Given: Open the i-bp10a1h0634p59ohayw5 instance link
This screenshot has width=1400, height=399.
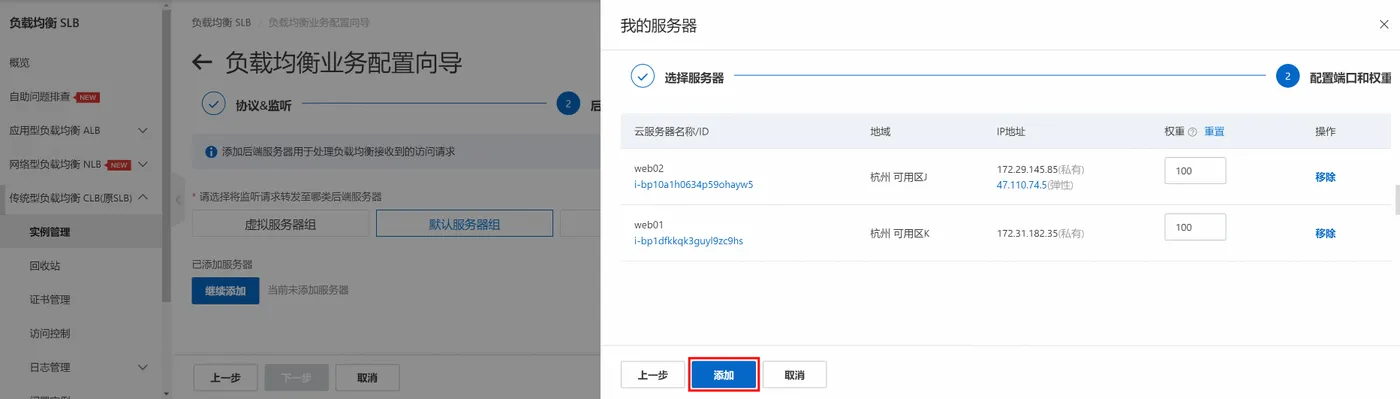Looking at the screenshot, I should coord(693,184).
